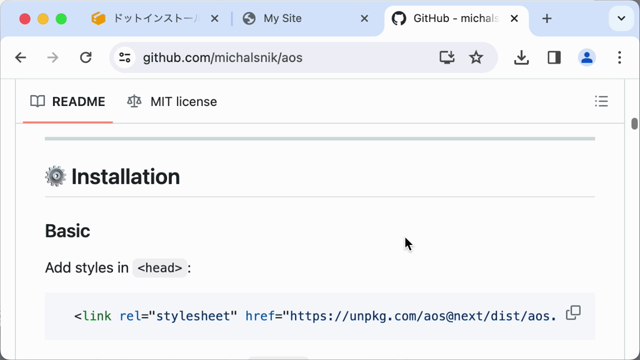View site information icon next to URL
640x360 pixels.
(x=125, y=58)
